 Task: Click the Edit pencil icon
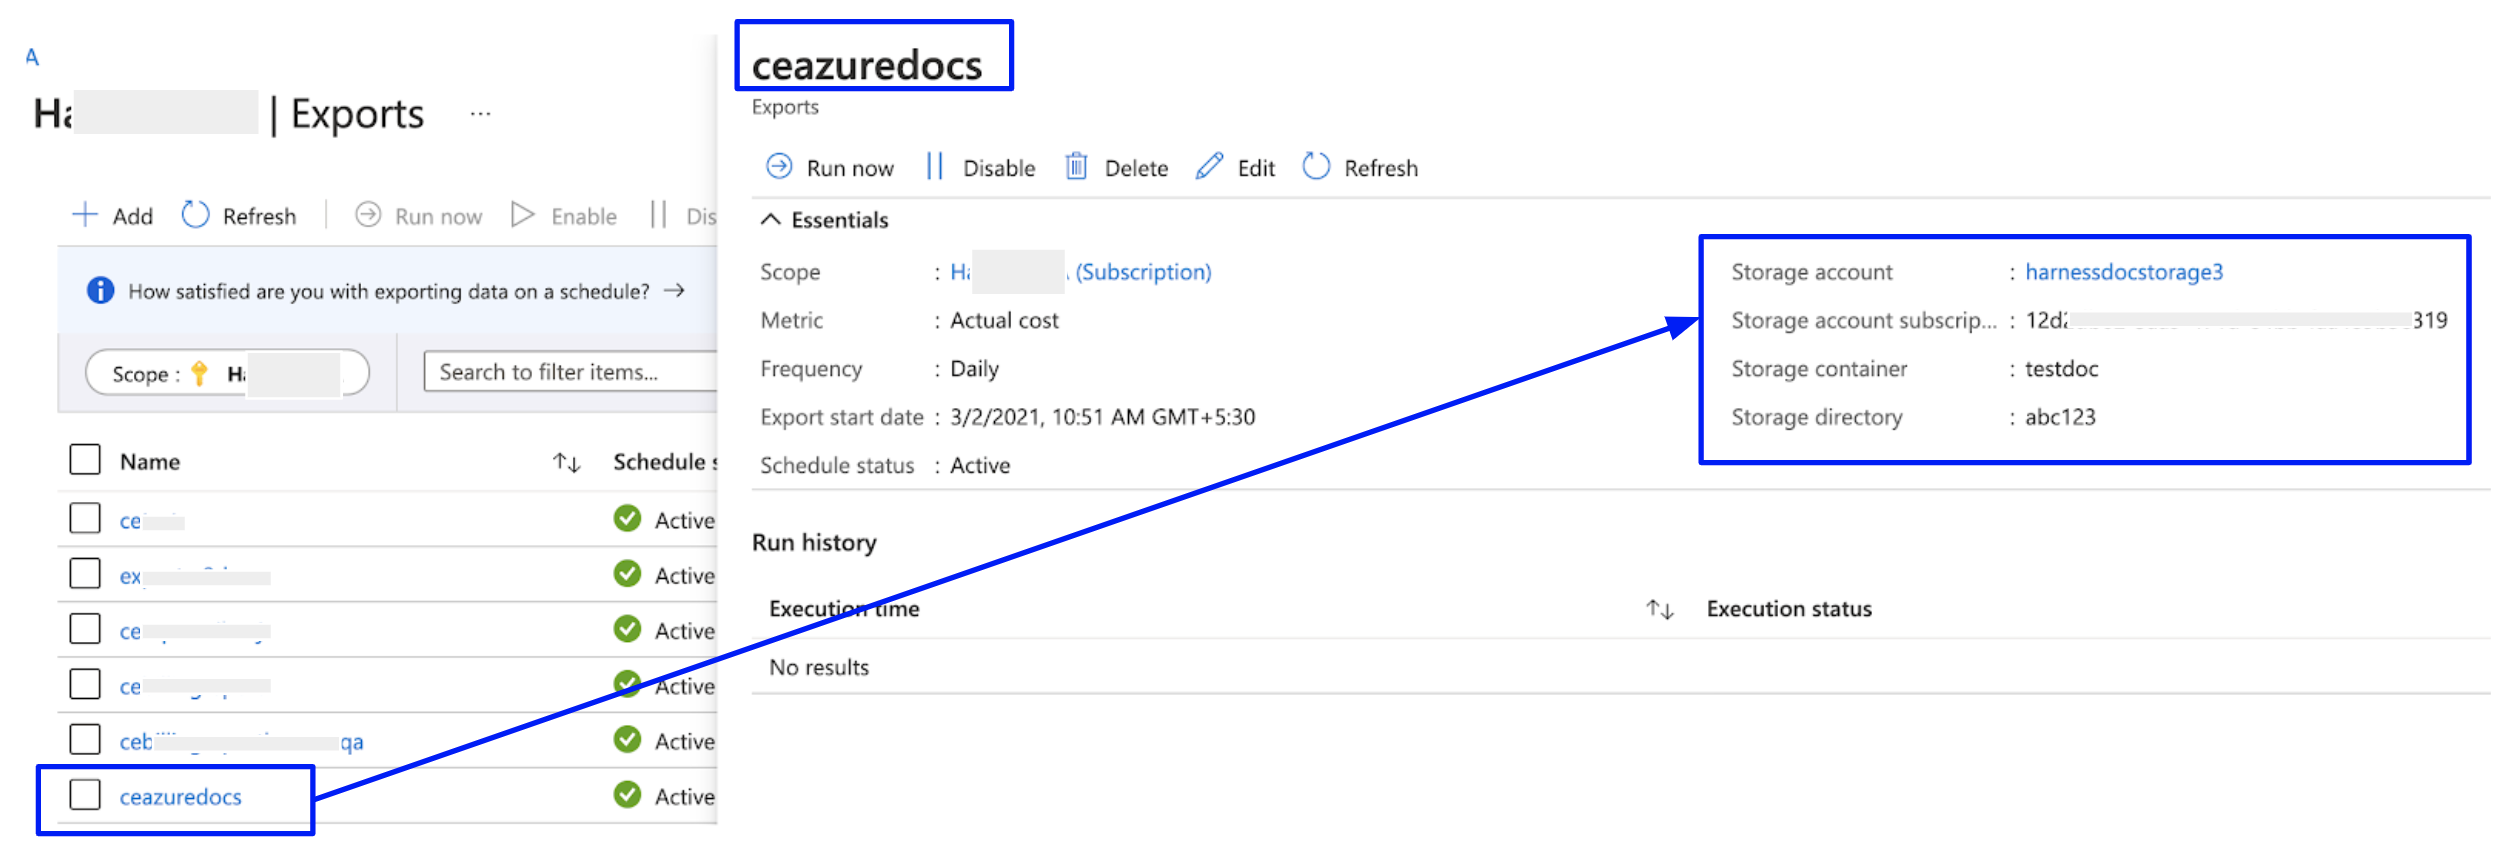pos(1209,167)
